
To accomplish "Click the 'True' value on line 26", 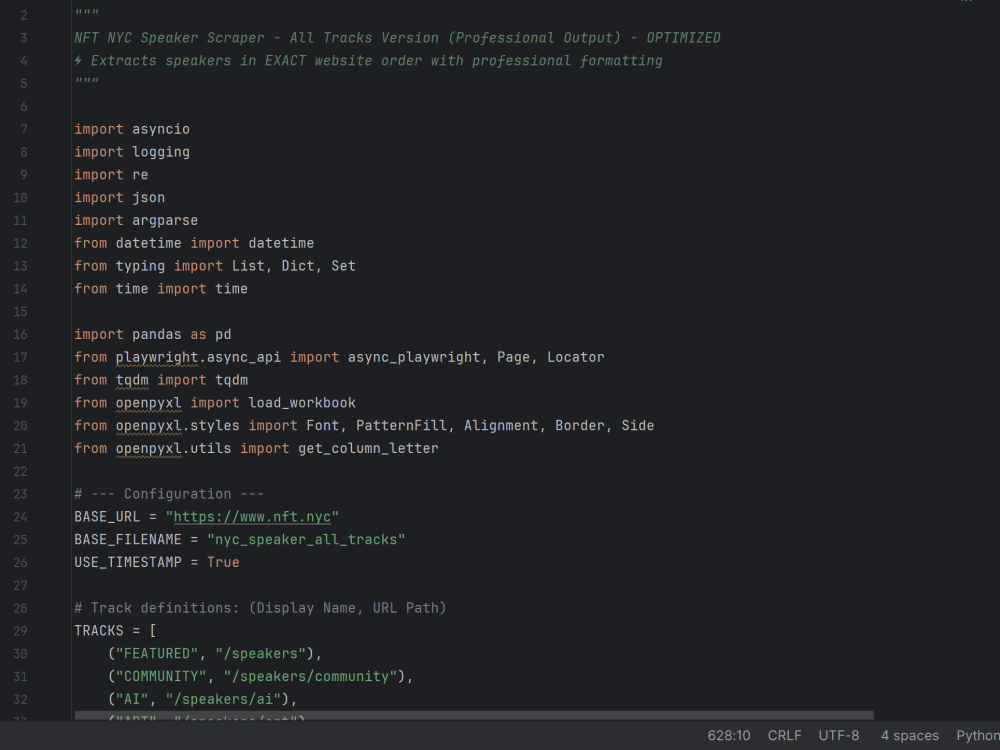I will pos(223,562).
